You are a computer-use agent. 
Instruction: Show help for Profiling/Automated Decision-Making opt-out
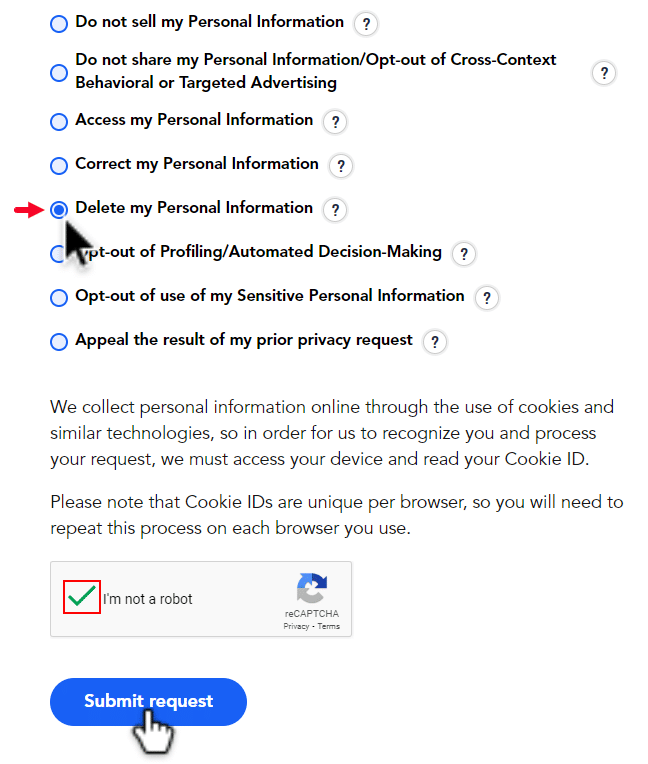point(464,253)
